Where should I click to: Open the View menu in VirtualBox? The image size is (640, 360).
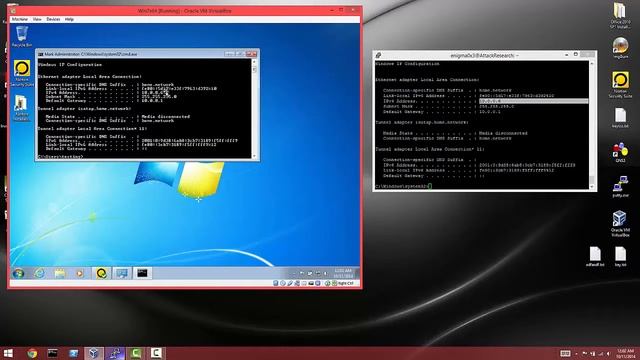[x=37, y=19]
